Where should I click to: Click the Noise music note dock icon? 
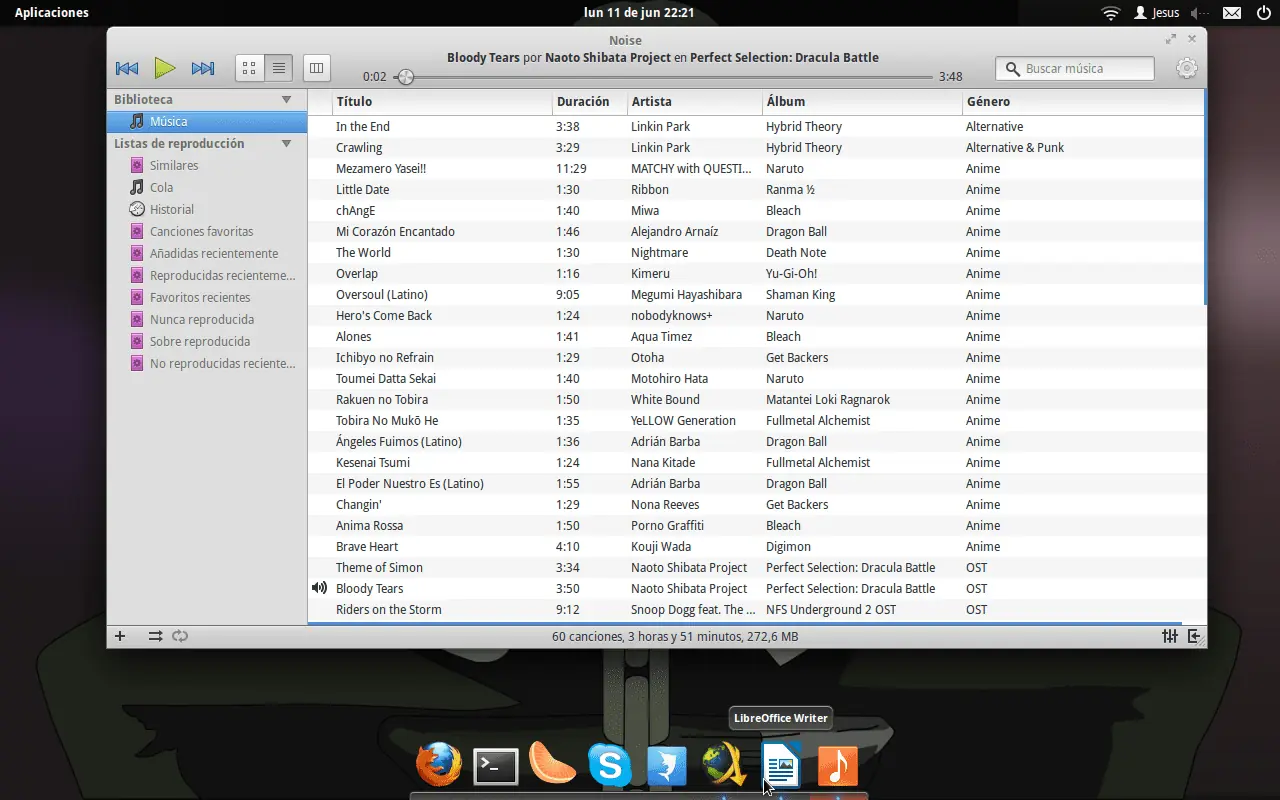tap(838, 767)
